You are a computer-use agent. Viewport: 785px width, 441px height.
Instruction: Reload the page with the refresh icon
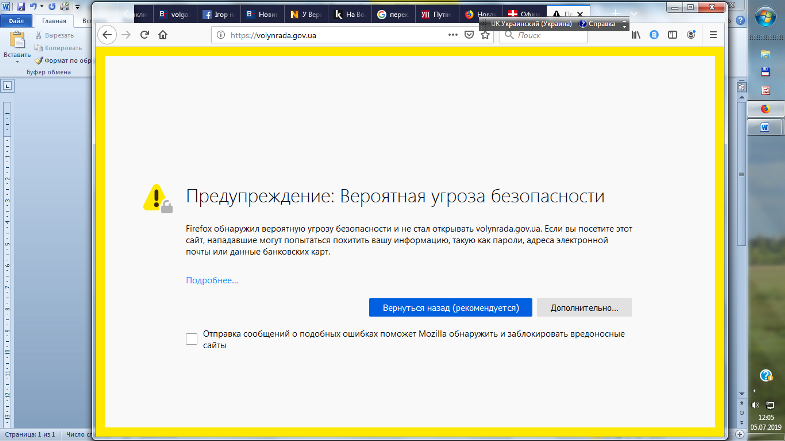pos(145,35)
